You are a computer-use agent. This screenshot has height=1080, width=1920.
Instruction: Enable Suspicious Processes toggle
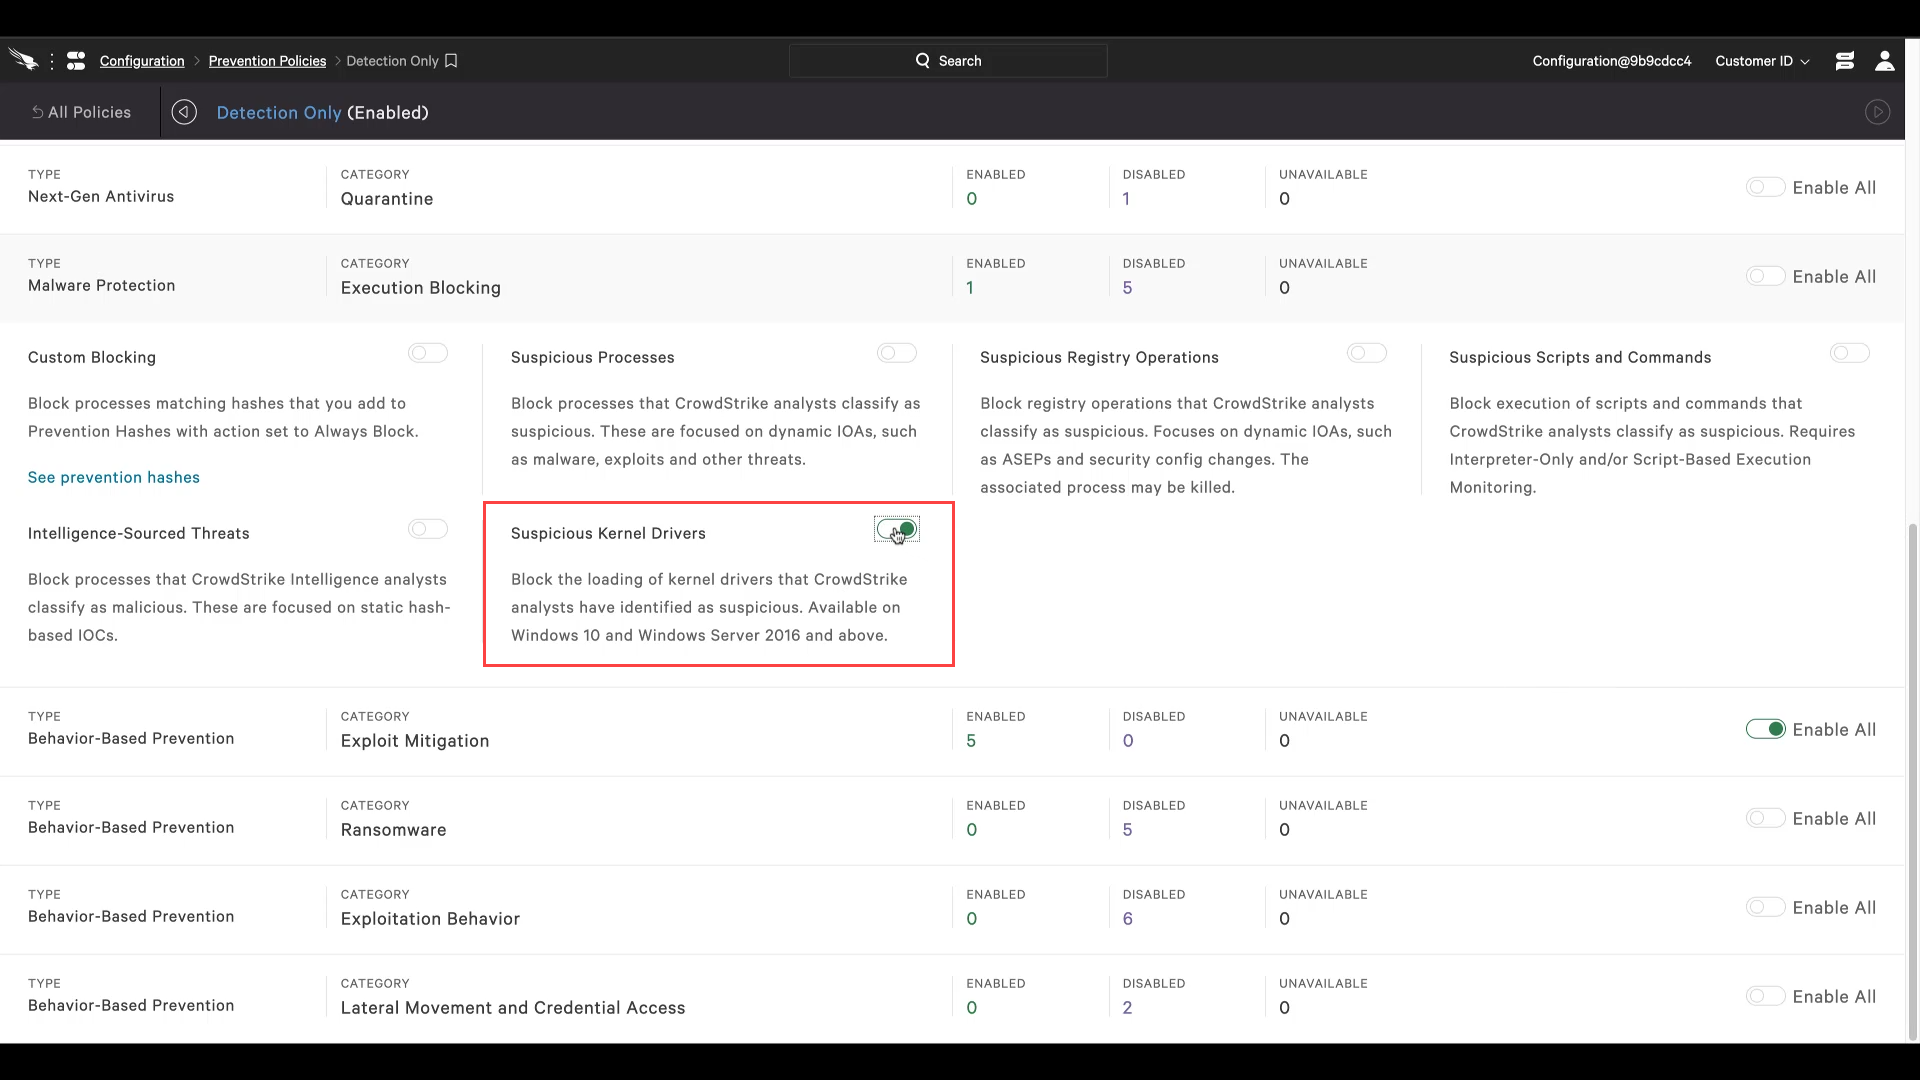897,353
